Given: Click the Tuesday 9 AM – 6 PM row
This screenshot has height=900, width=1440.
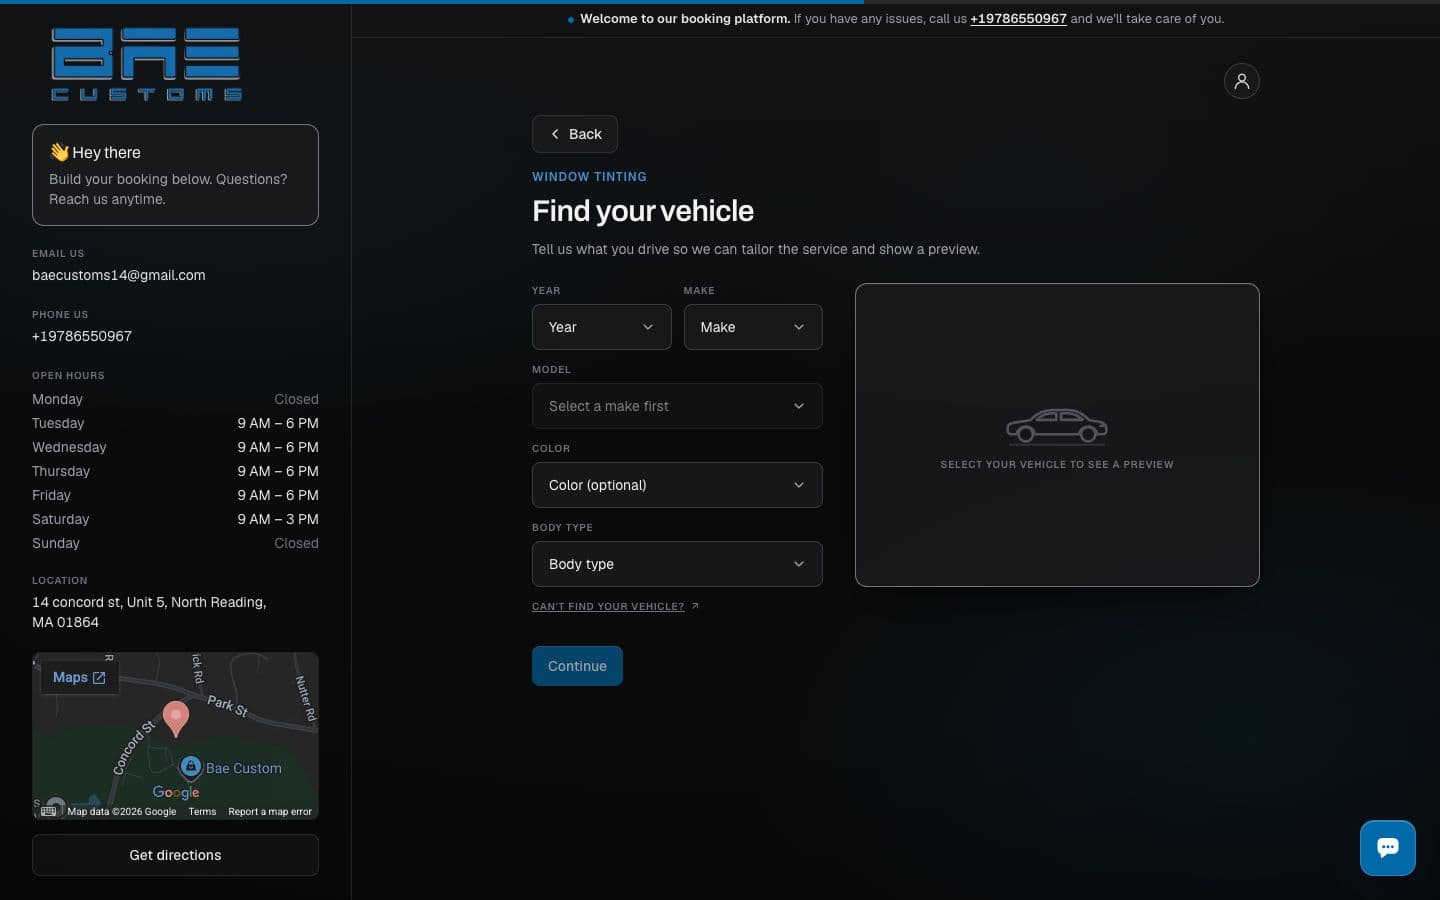Looking at the screenshot, I should (175, 423).
